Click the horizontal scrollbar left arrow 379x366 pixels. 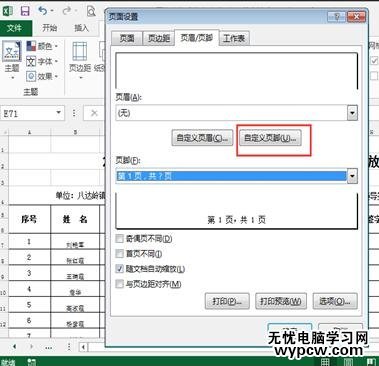coord(83,347)
